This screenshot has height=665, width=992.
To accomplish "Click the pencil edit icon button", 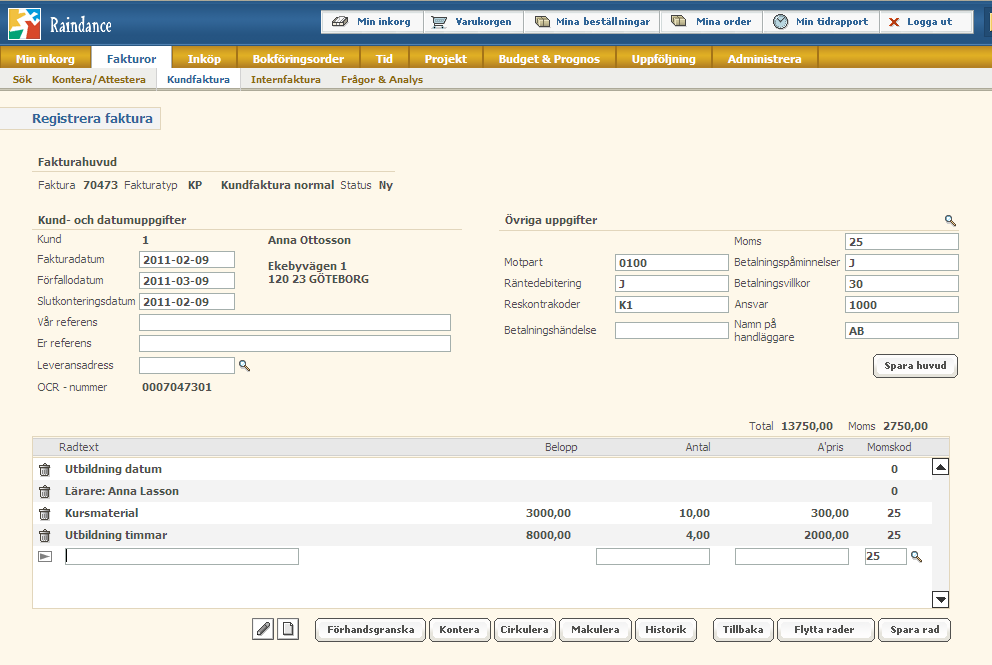I will point(263,630).
